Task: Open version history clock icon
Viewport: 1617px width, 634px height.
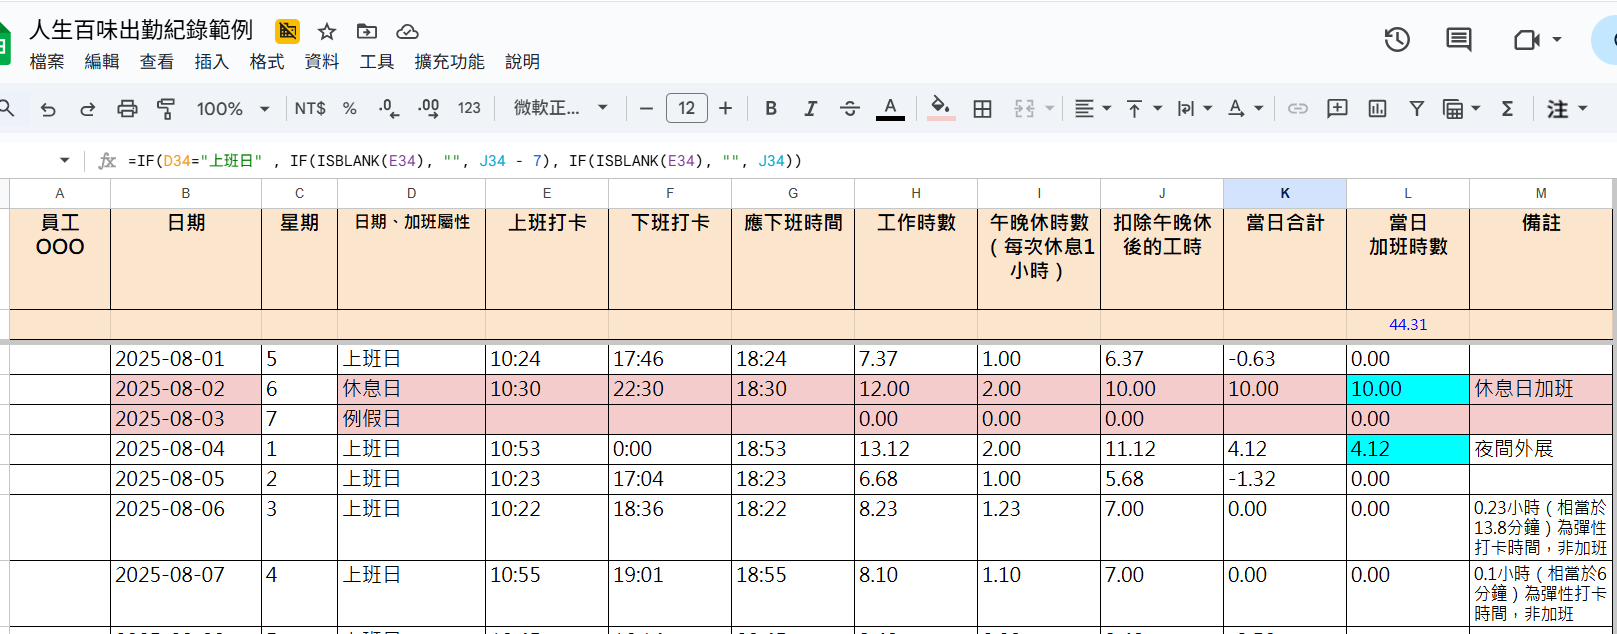Action: click(1397, 40)
